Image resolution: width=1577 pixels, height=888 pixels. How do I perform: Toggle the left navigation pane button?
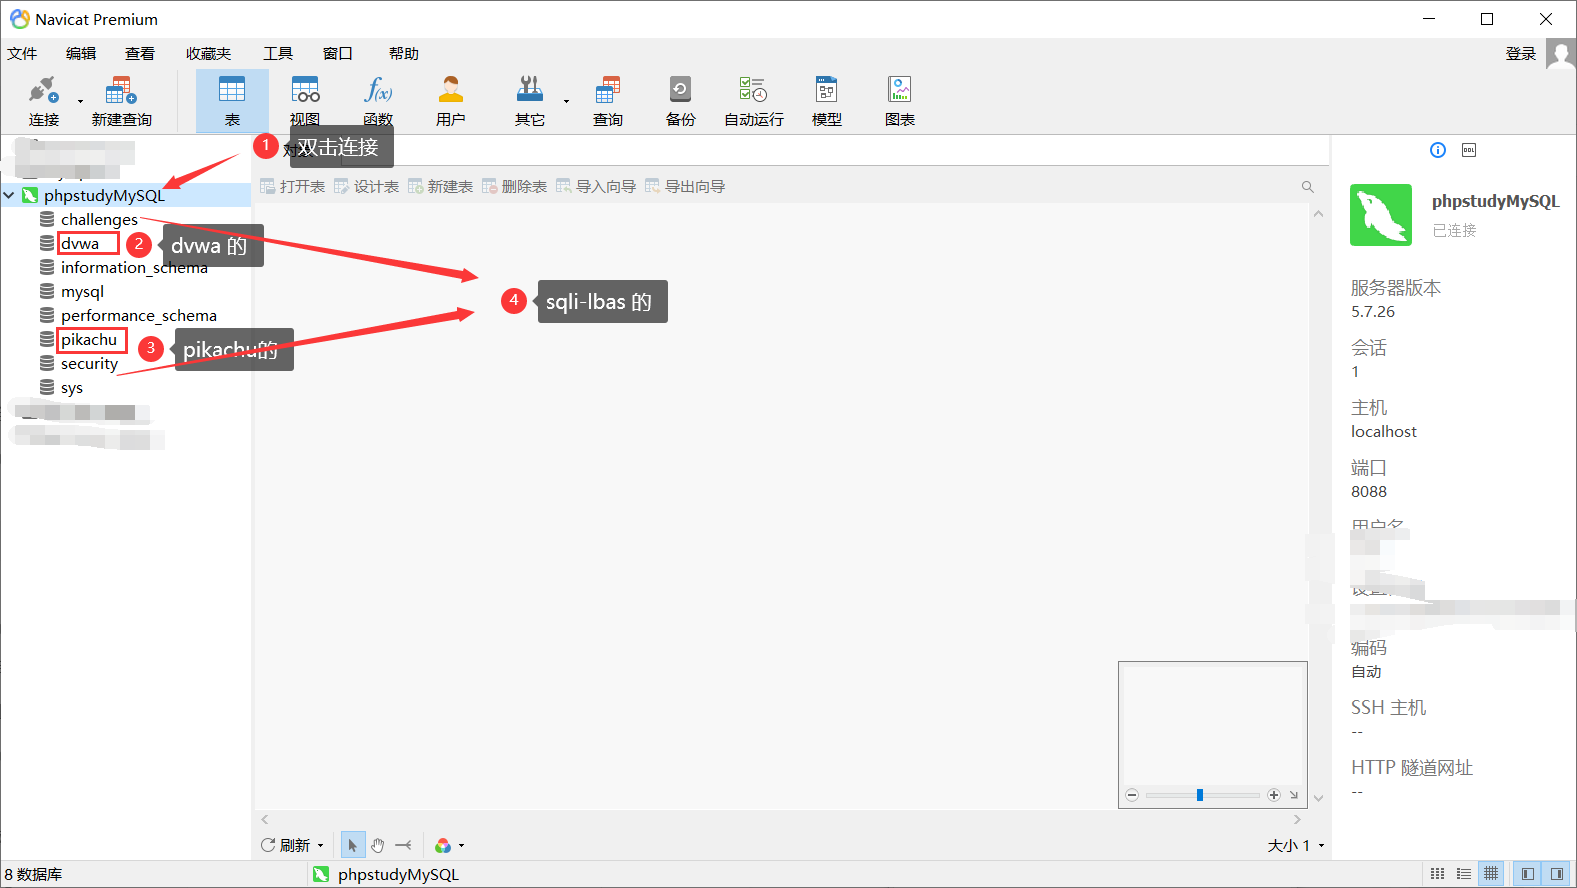[x=1527, y=873]
